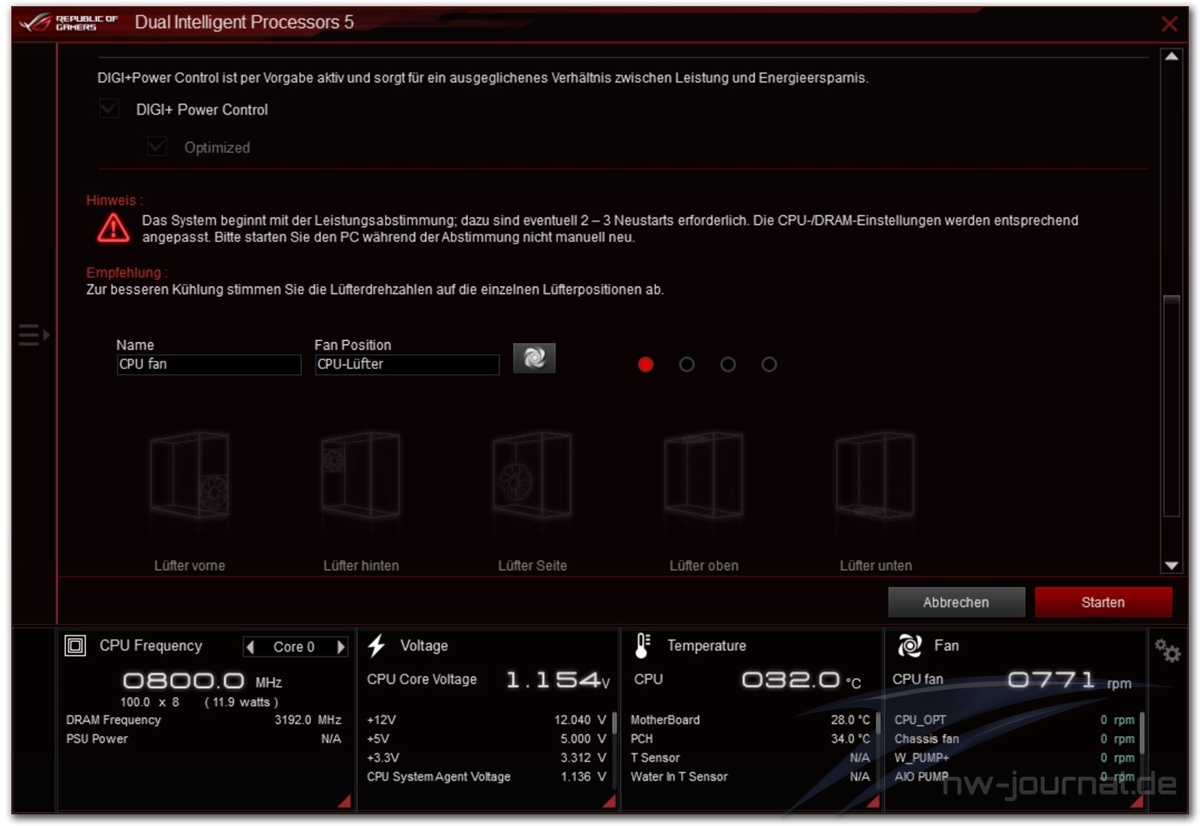Click the MotherBoard temperature row
Viewport: 1200px width, 826px height.
pyautogui.click(x=750, y=720)
